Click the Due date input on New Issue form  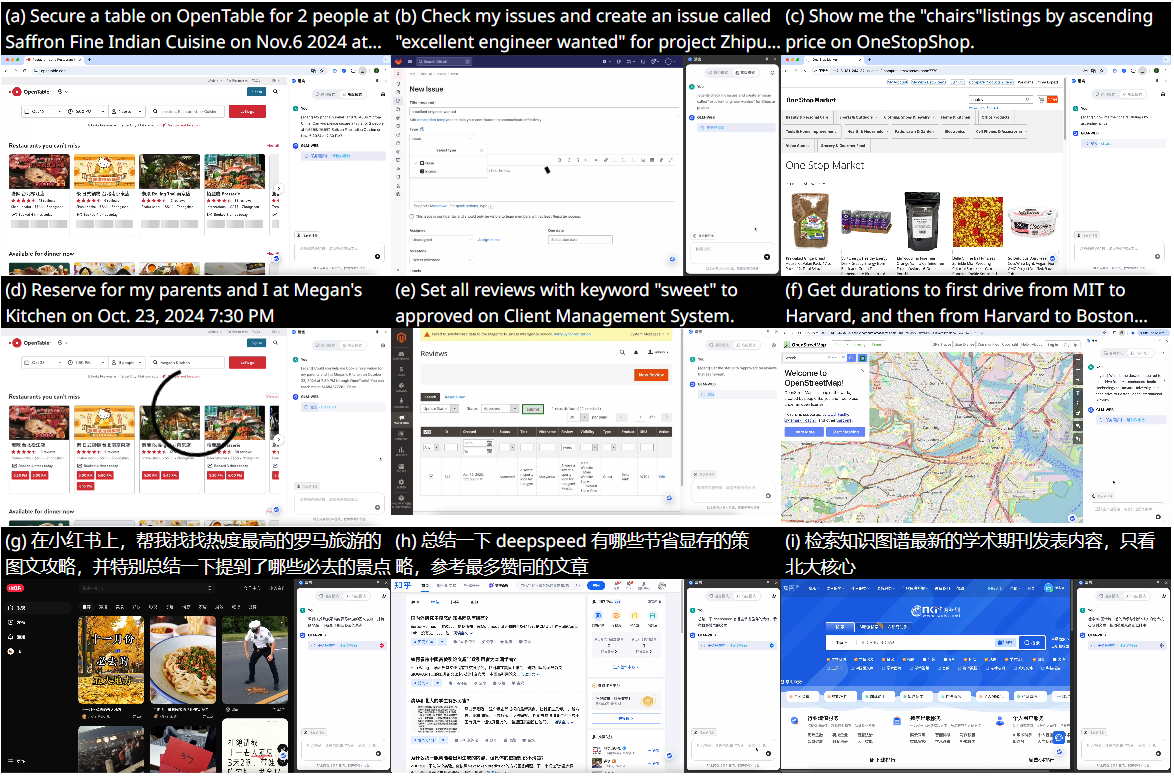point(580,239)
